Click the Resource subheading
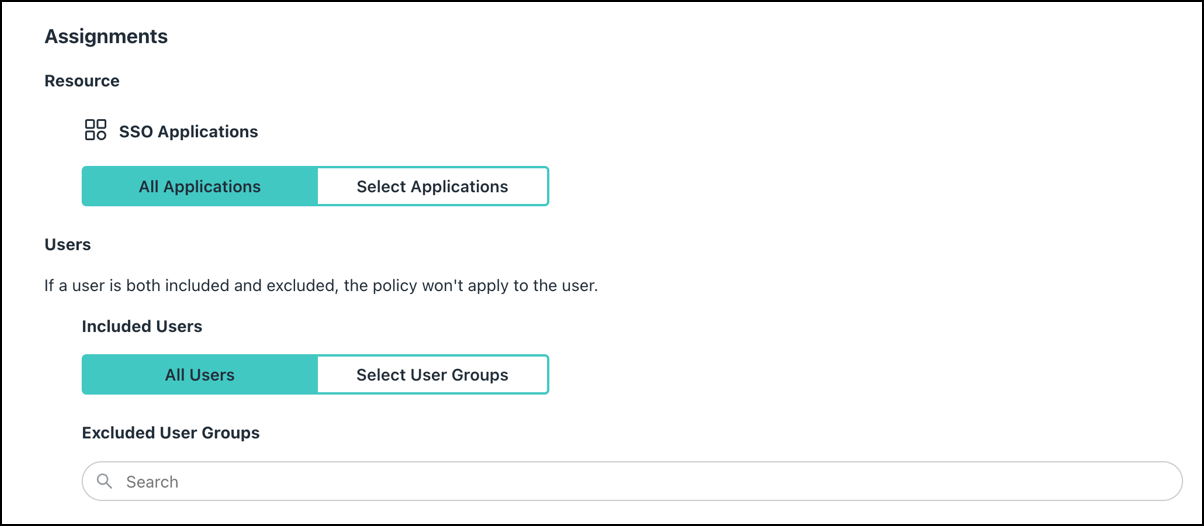Image resolution: width=1204 pixels, height=526 pixels. 82,81
